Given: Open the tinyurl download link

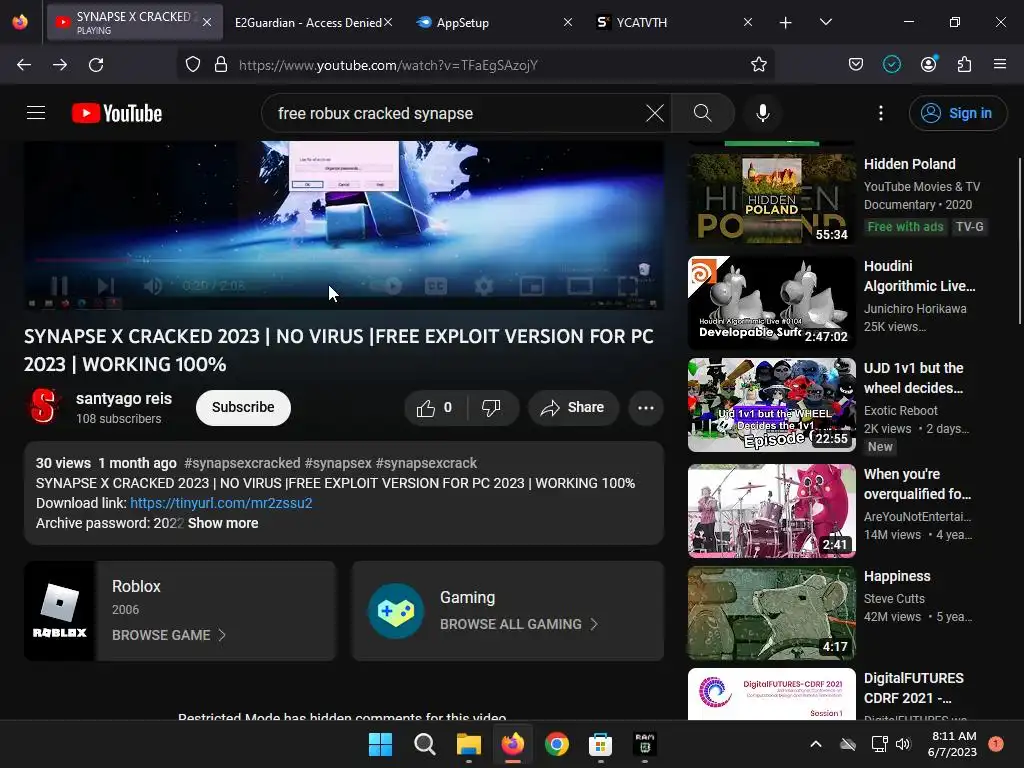Looking at the screenshot, I should coord(221,503).
